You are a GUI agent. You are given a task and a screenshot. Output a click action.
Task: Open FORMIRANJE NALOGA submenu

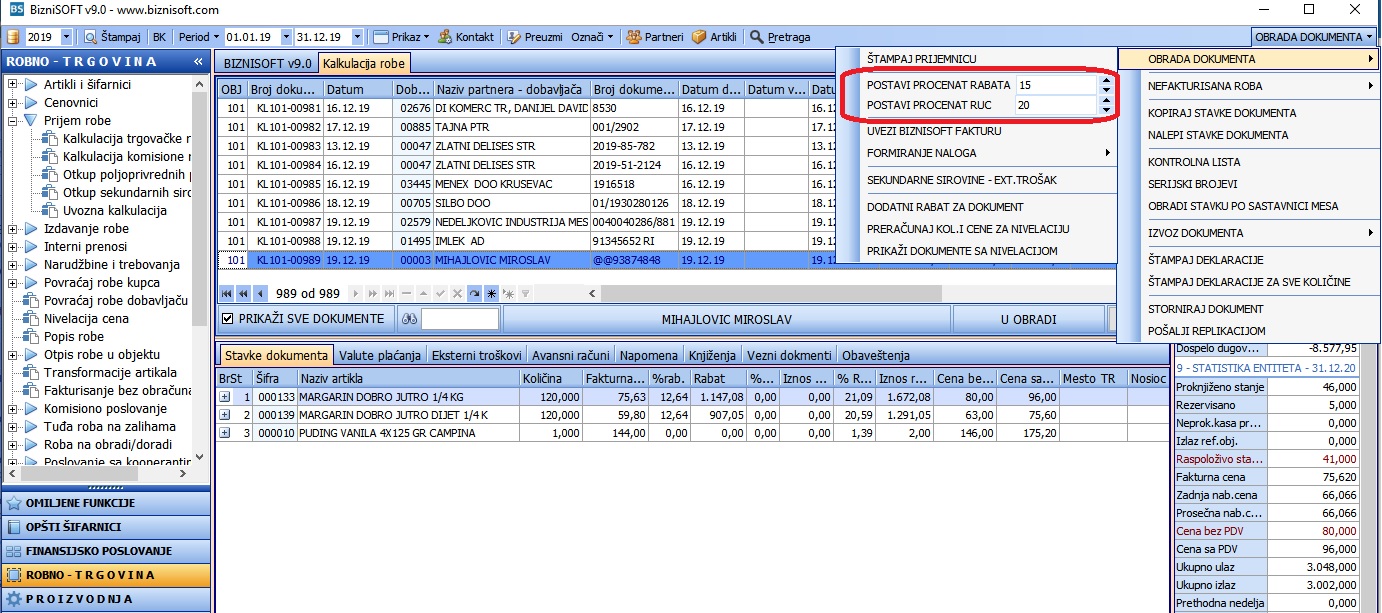tap(976, 153)
